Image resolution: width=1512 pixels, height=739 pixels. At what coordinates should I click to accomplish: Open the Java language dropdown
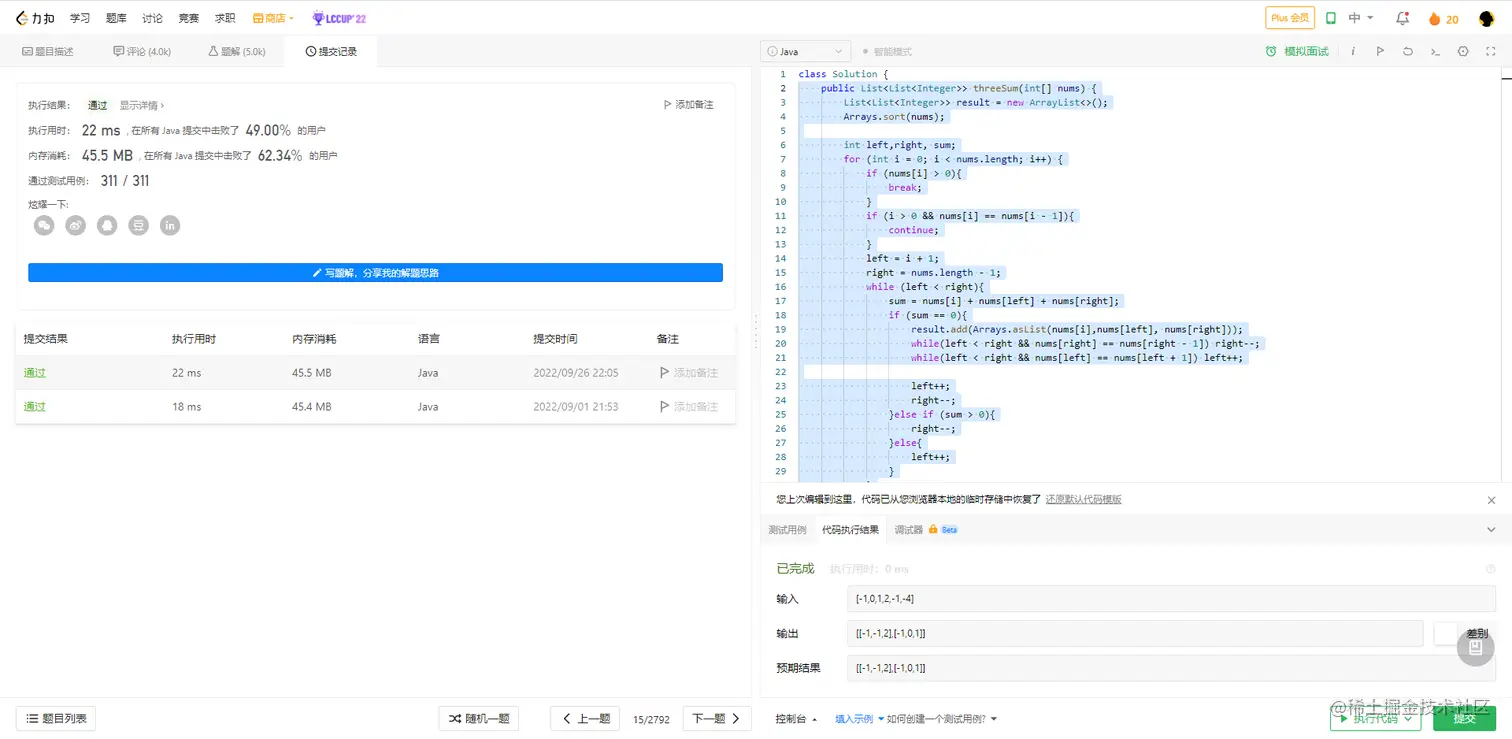[x=806, y=51]
